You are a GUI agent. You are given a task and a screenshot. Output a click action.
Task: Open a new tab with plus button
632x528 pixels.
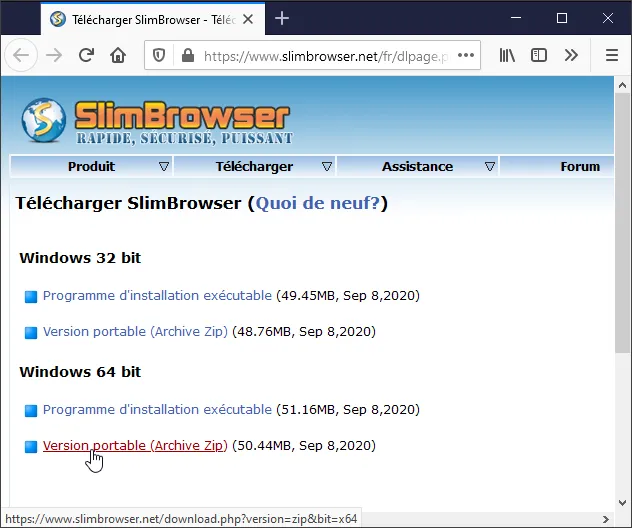point(282,18)
